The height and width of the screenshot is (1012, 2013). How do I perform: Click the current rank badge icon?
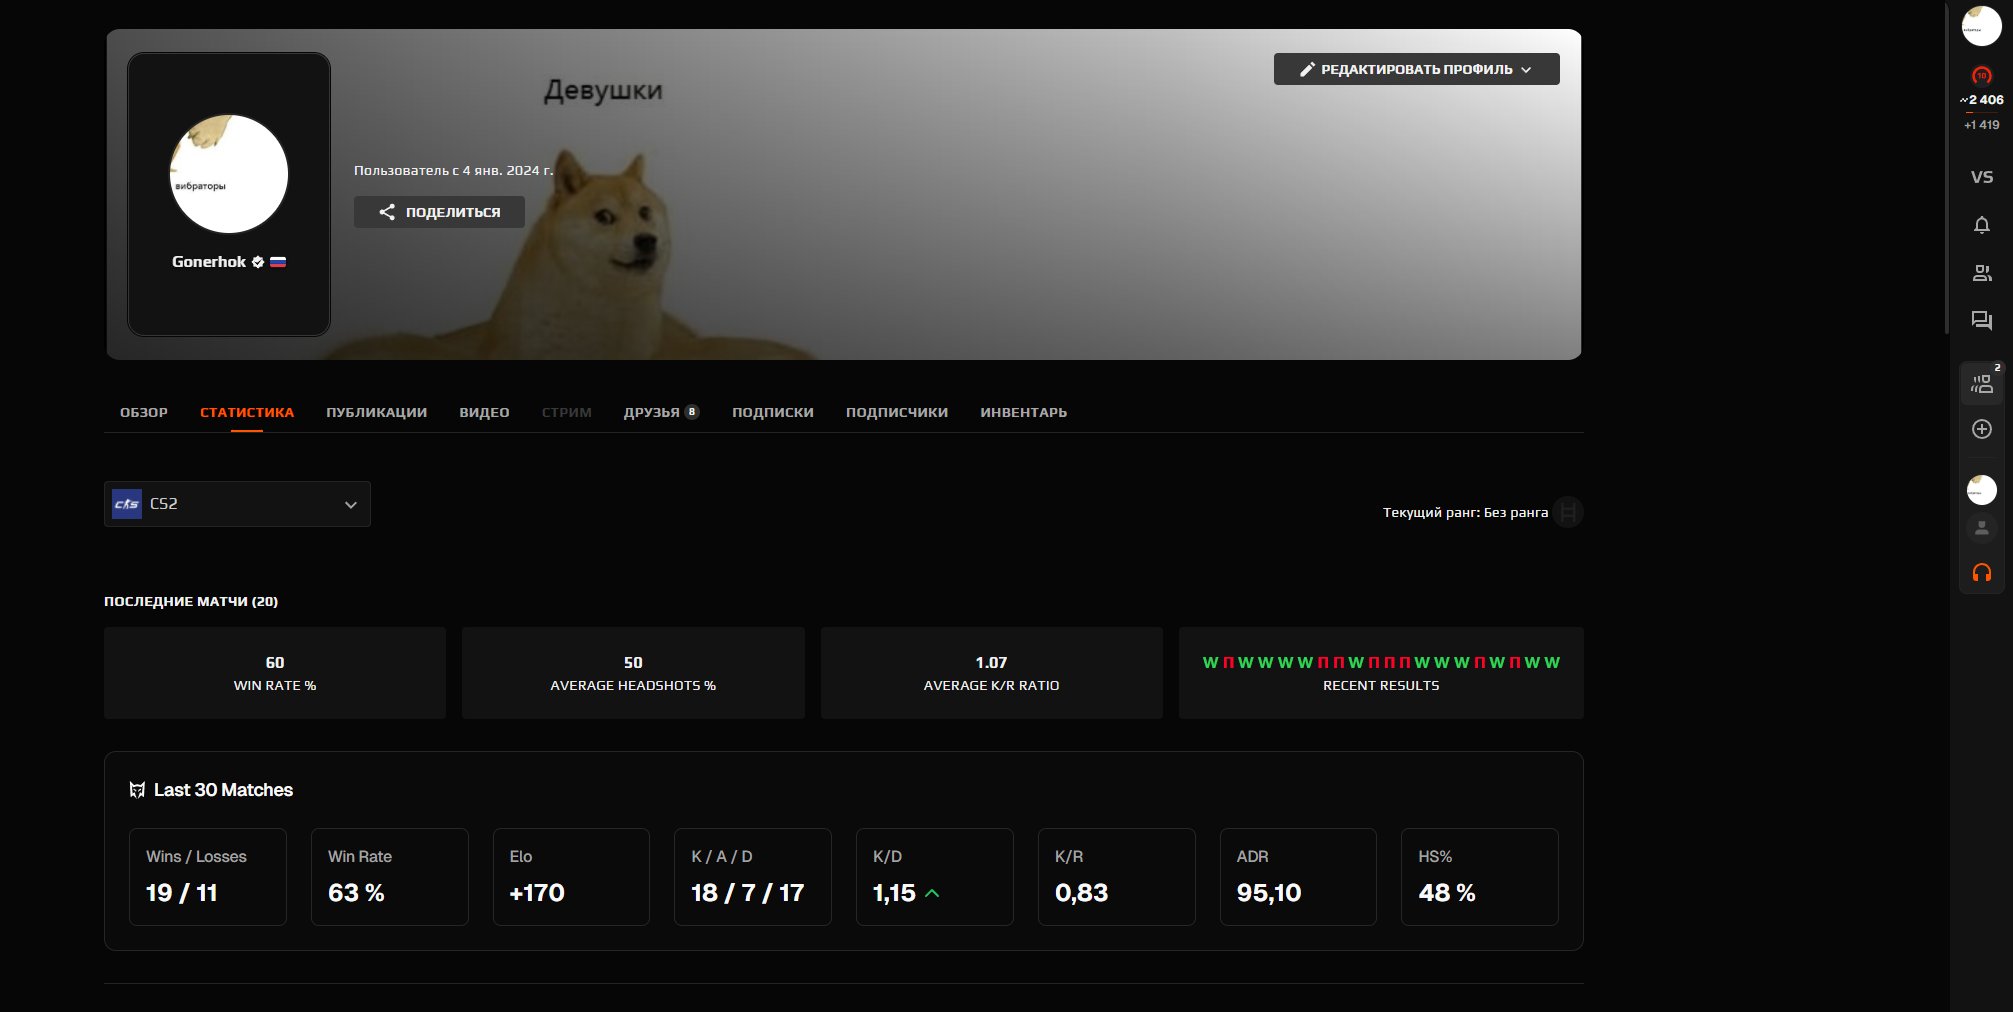click(1567, 512)
